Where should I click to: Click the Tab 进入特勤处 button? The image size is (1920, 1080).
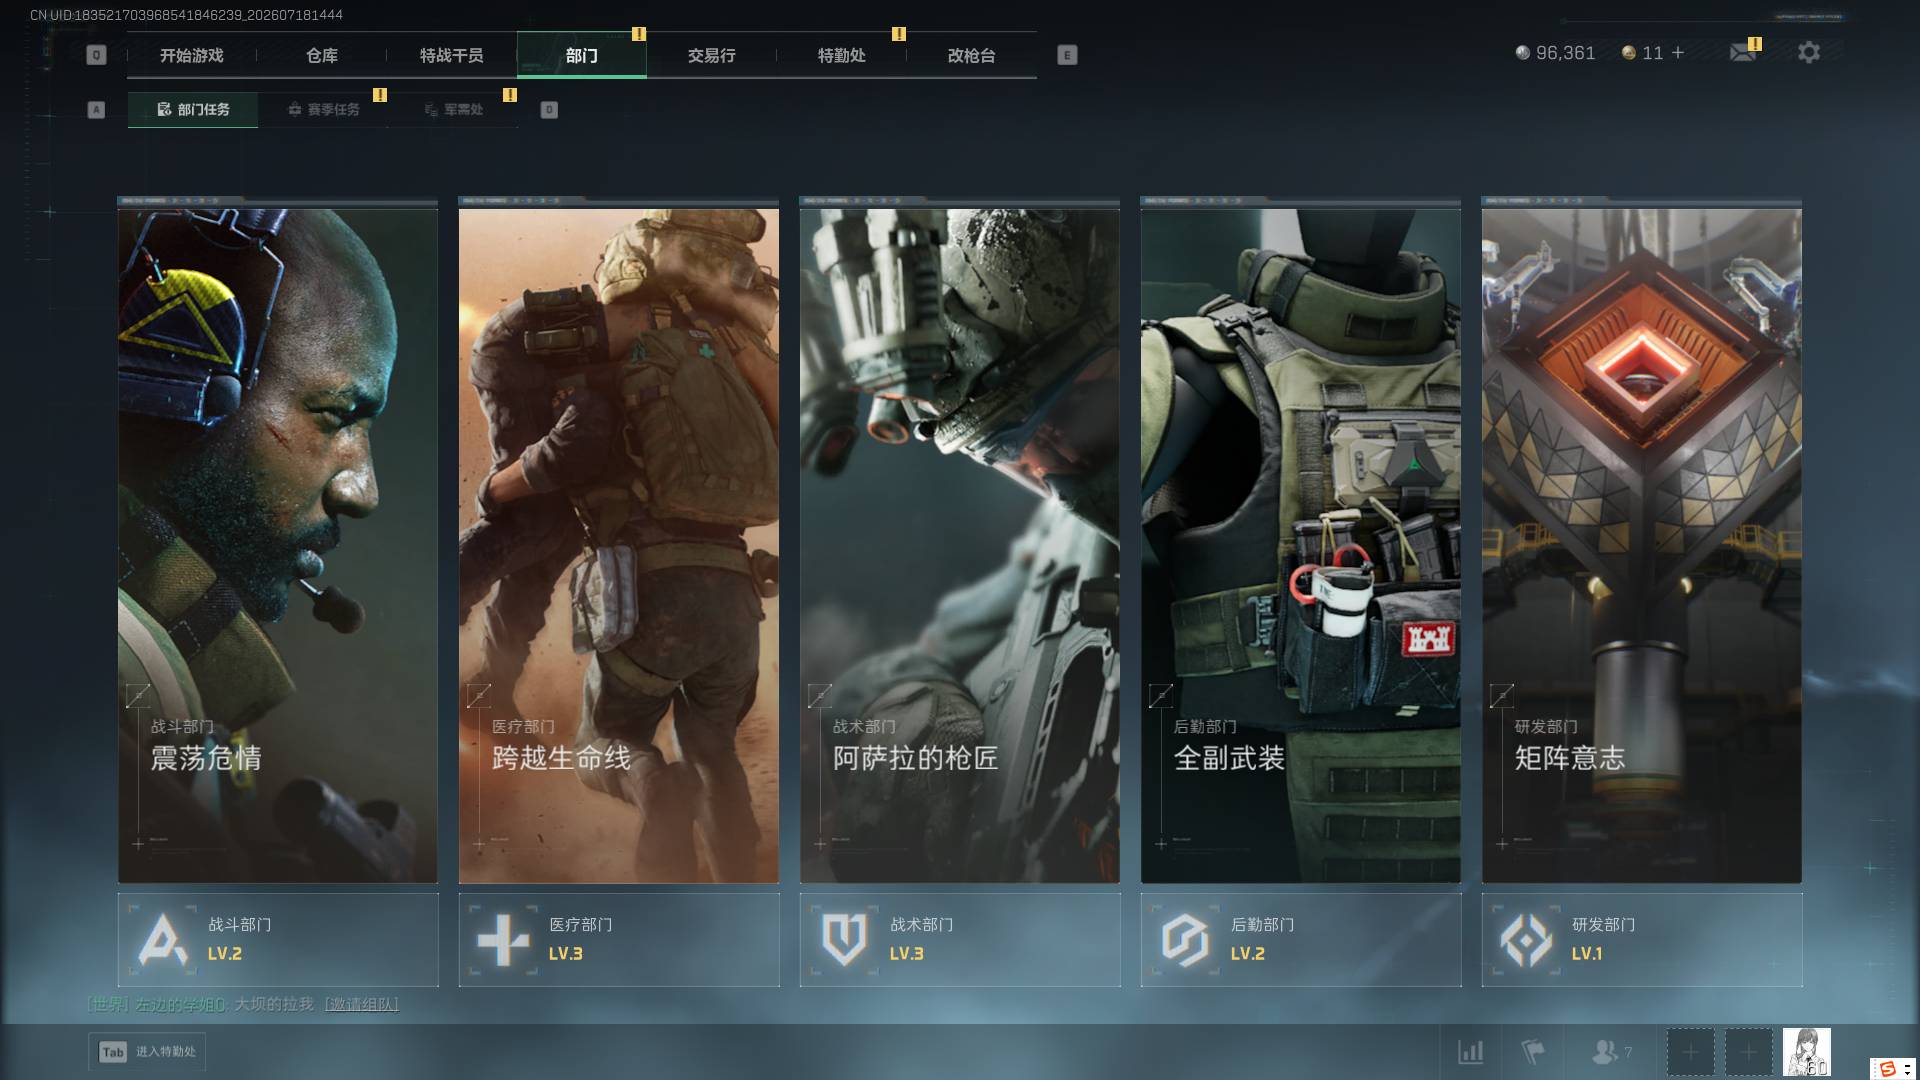click(148, 1051)
